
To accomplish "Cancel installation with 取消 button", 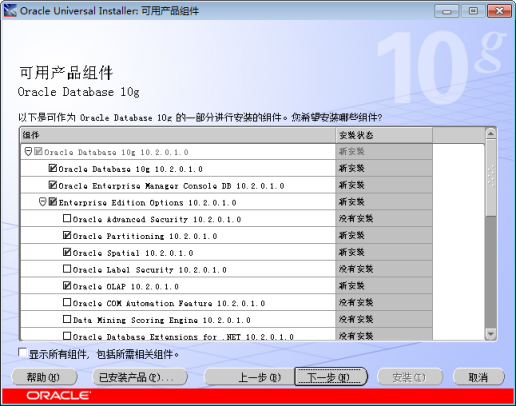I will [478, 378].
